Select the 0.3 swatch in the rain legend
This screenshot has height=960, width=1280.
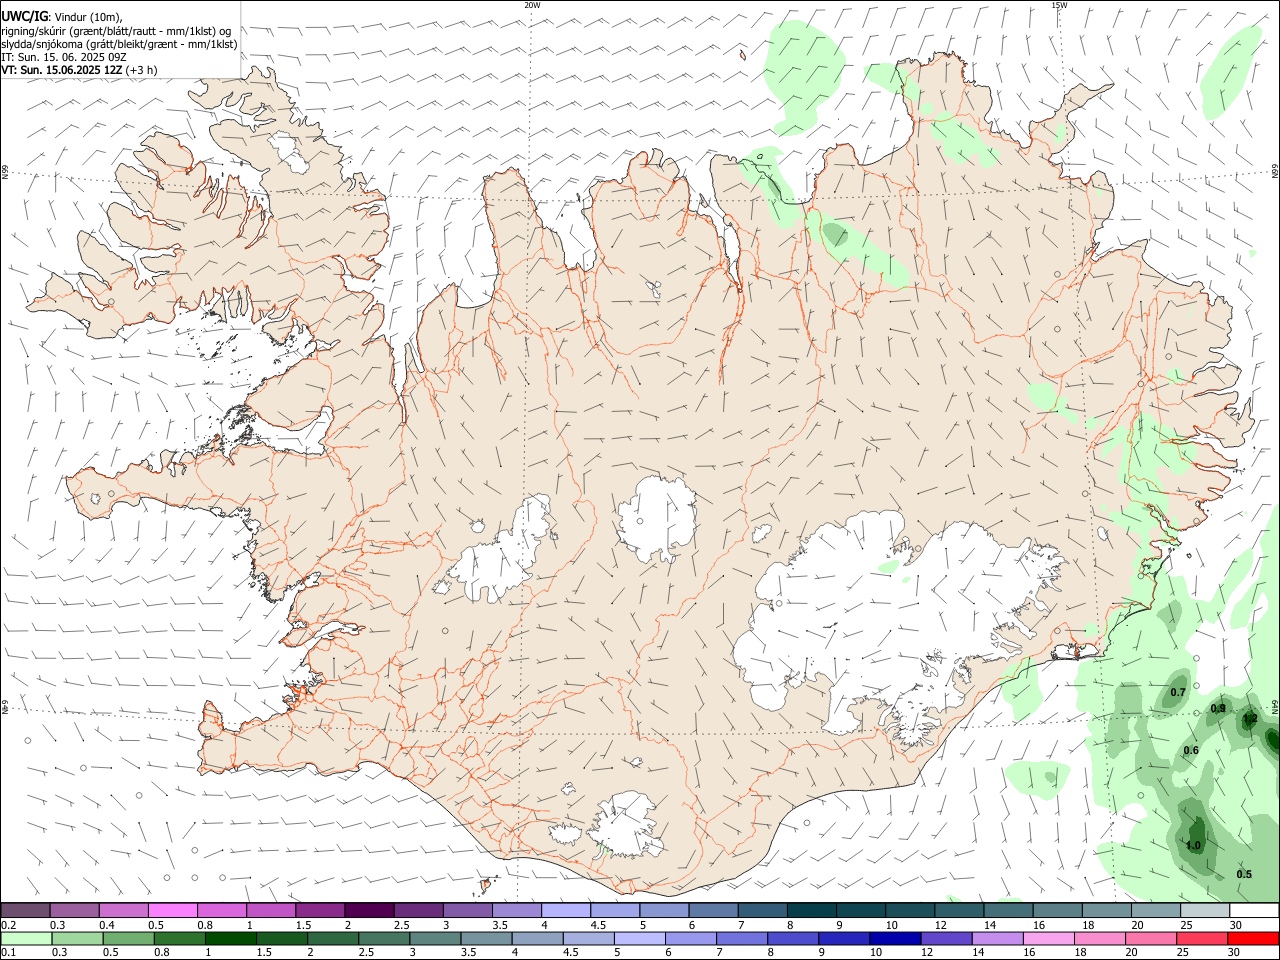pos(77,938)
